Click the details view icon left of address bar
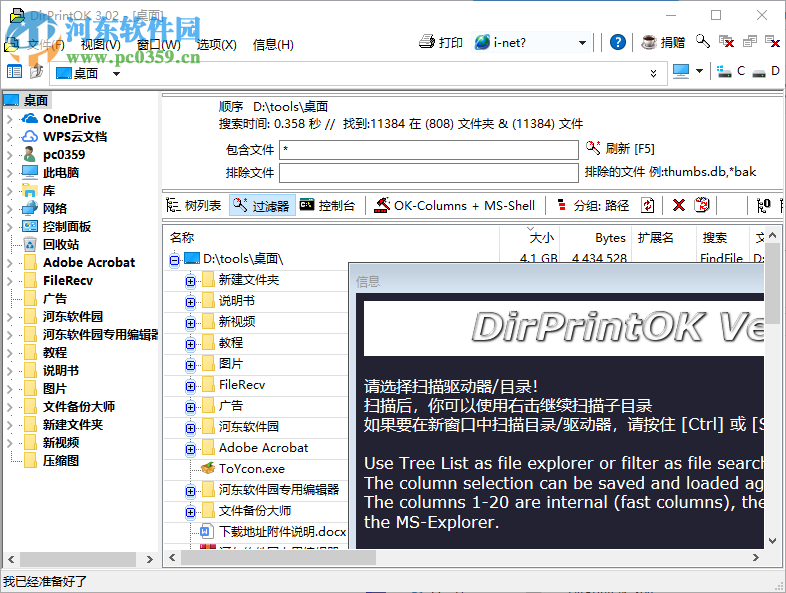The width and height of the screenshot is (786, 593). [14, 72]
